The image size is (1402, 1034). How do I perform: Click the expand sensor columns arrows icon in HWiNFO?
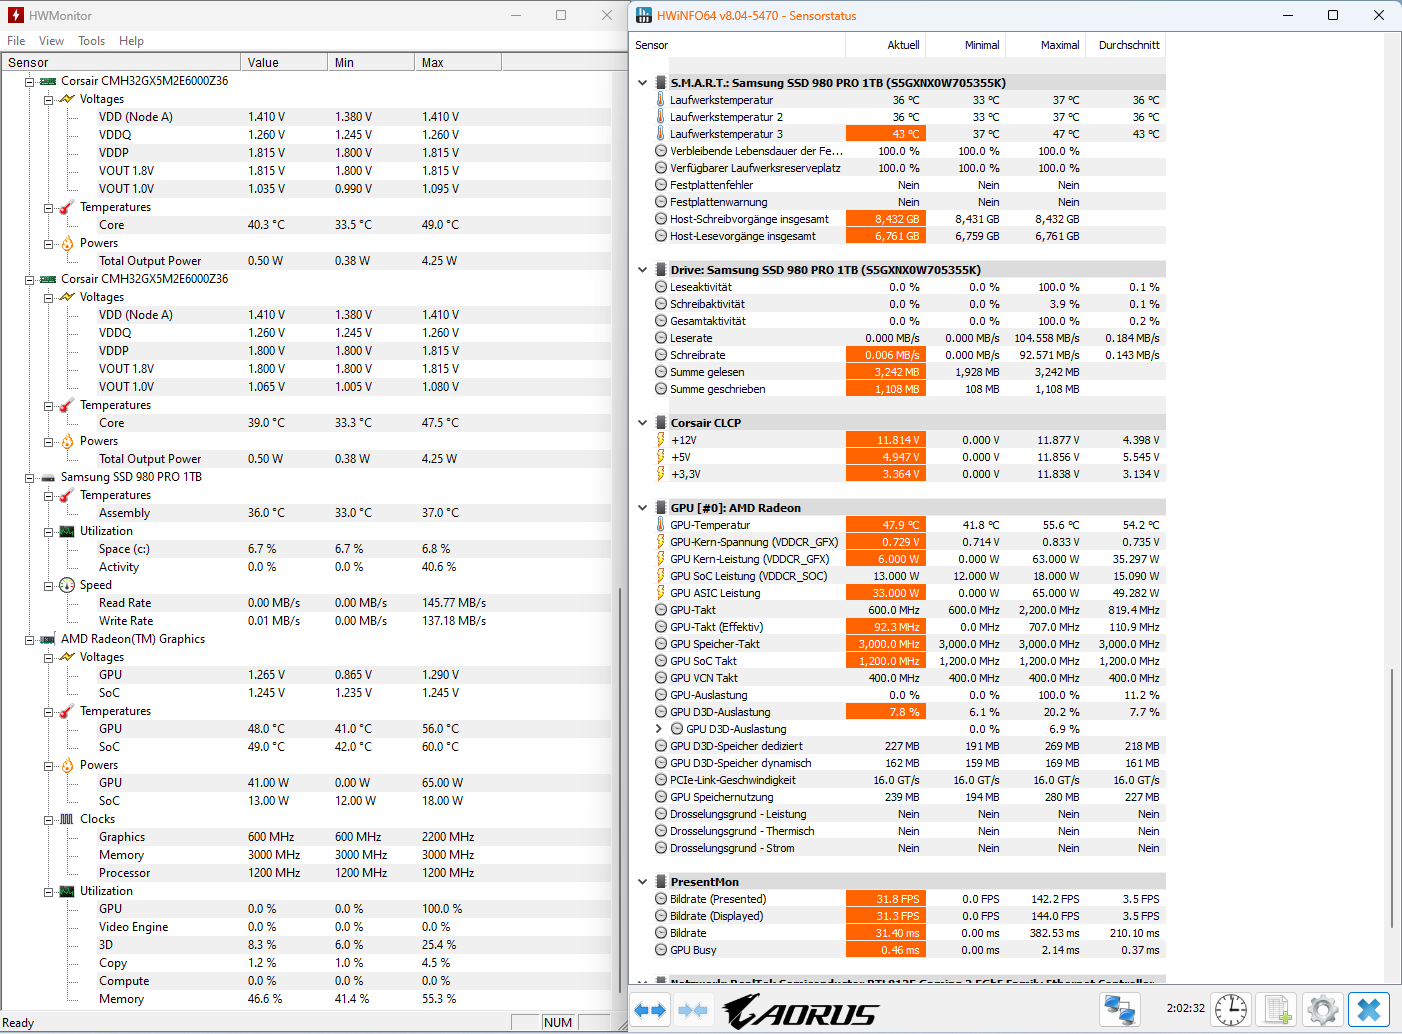point(651,1010)
